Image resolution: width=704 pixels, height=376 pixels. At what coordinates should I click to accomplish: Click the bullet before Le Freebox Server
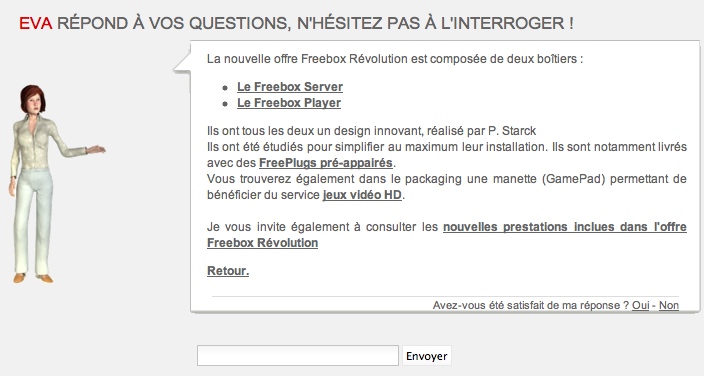[x=225, y=88]
